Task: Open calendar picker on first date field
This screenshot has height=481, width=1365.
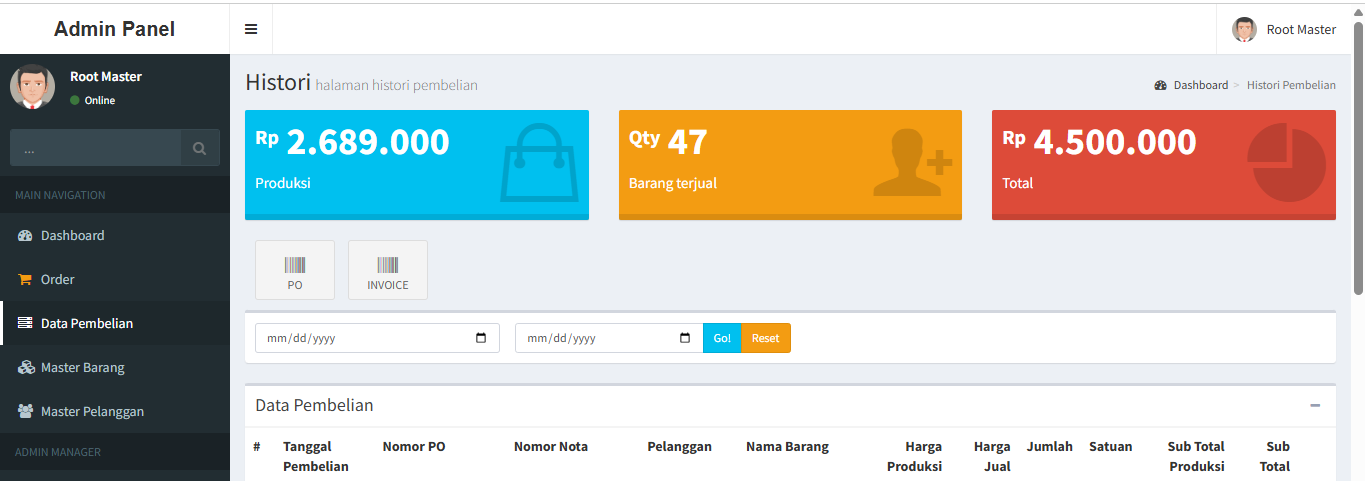Action: (481, 338)
